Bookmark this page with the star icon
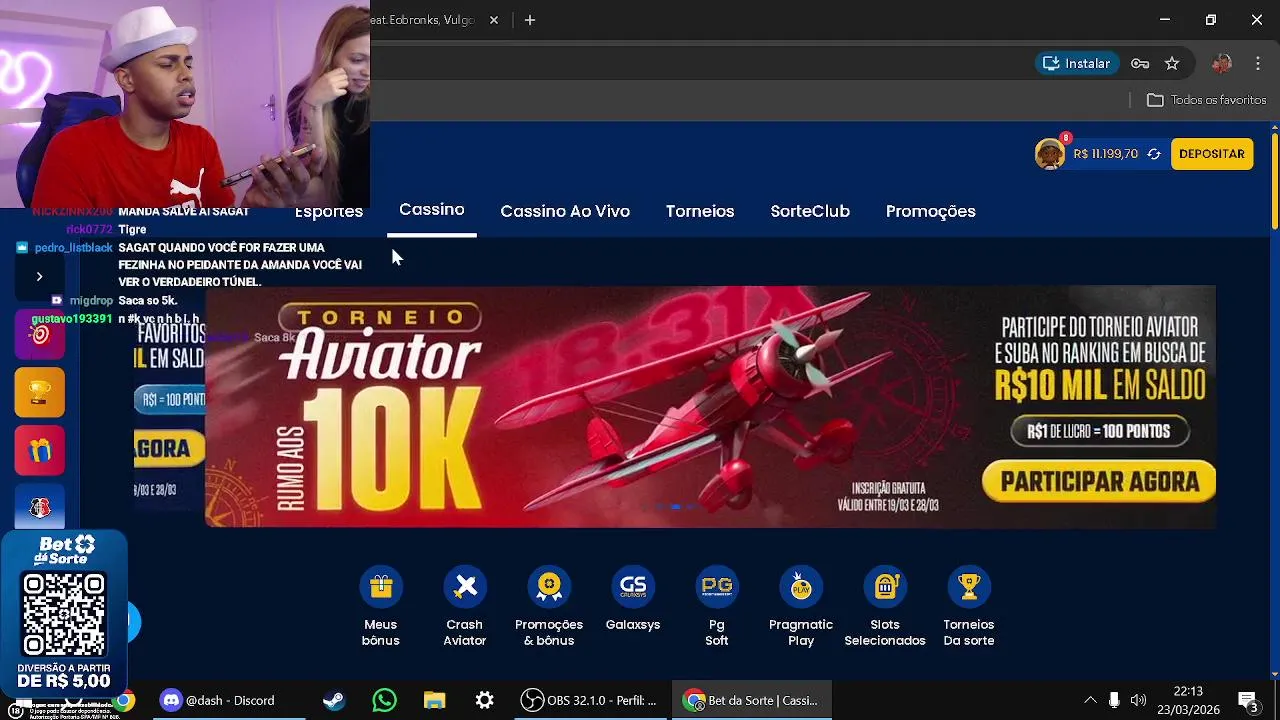 (x=1172, y=63)
